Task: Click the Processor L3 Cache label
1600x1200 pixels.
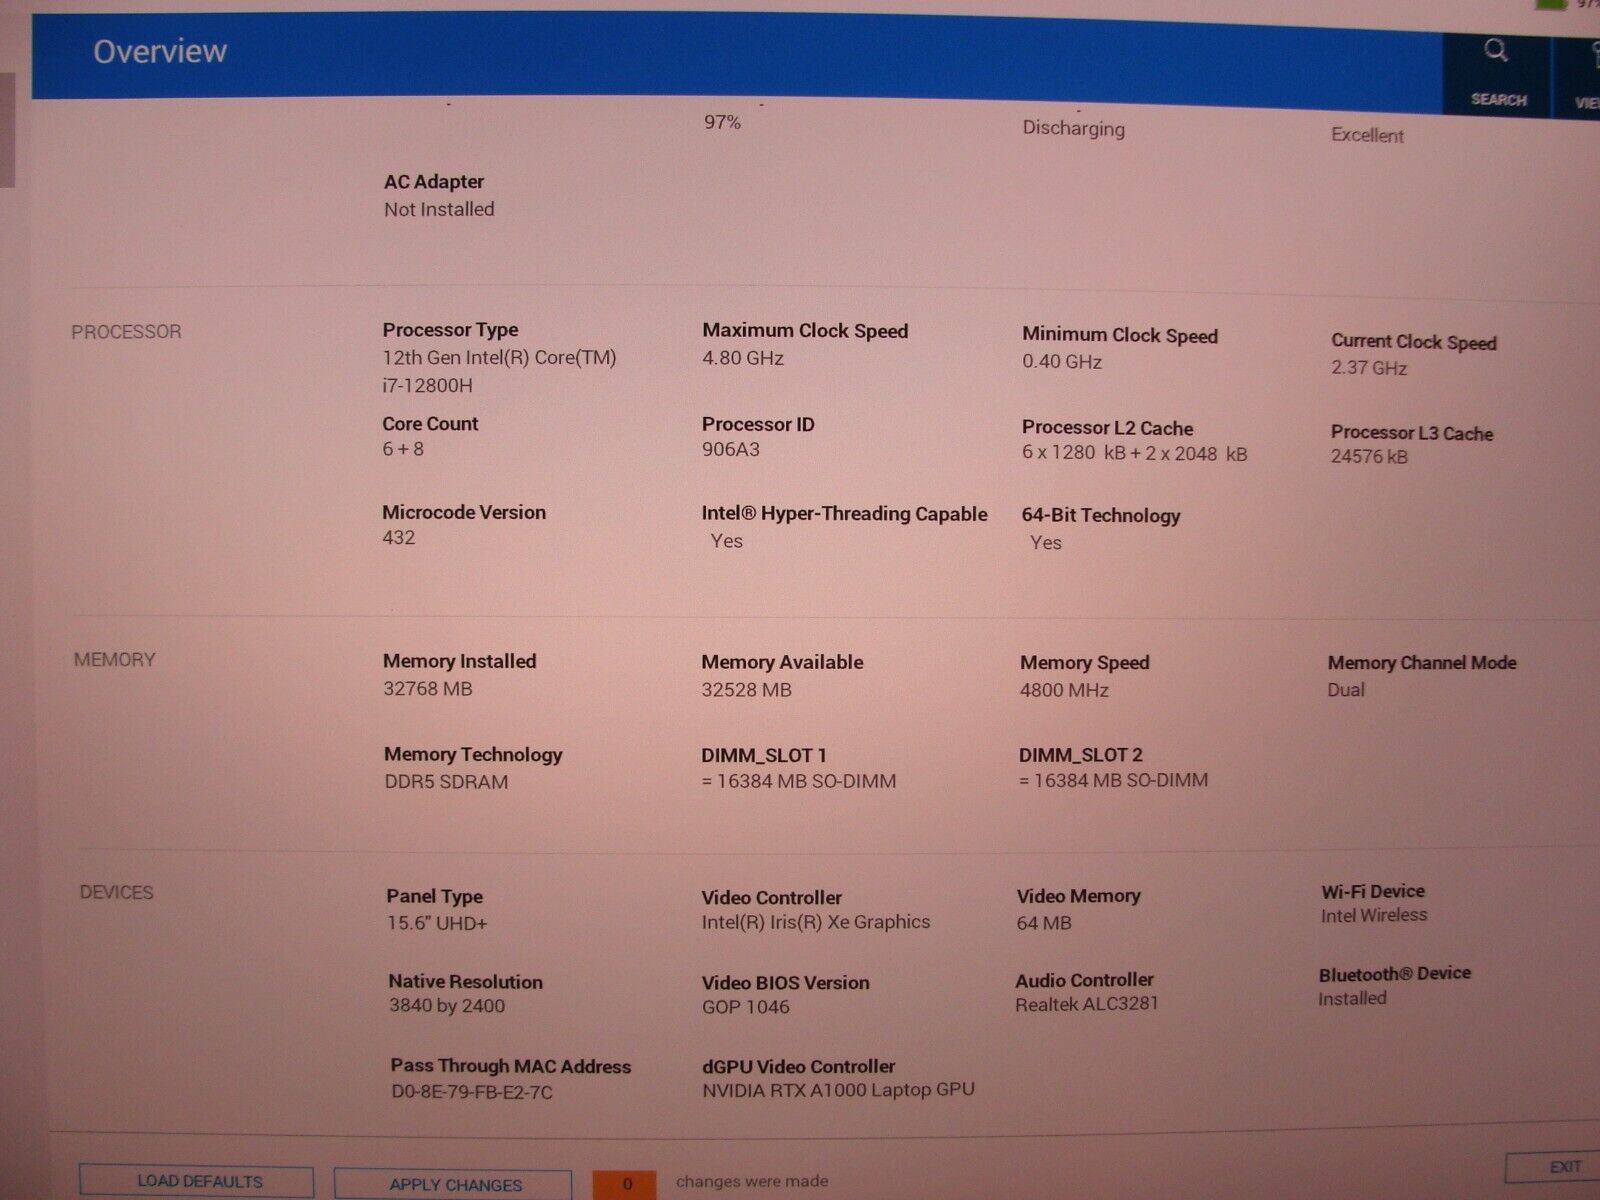Action: click(x=1412, y=432)
